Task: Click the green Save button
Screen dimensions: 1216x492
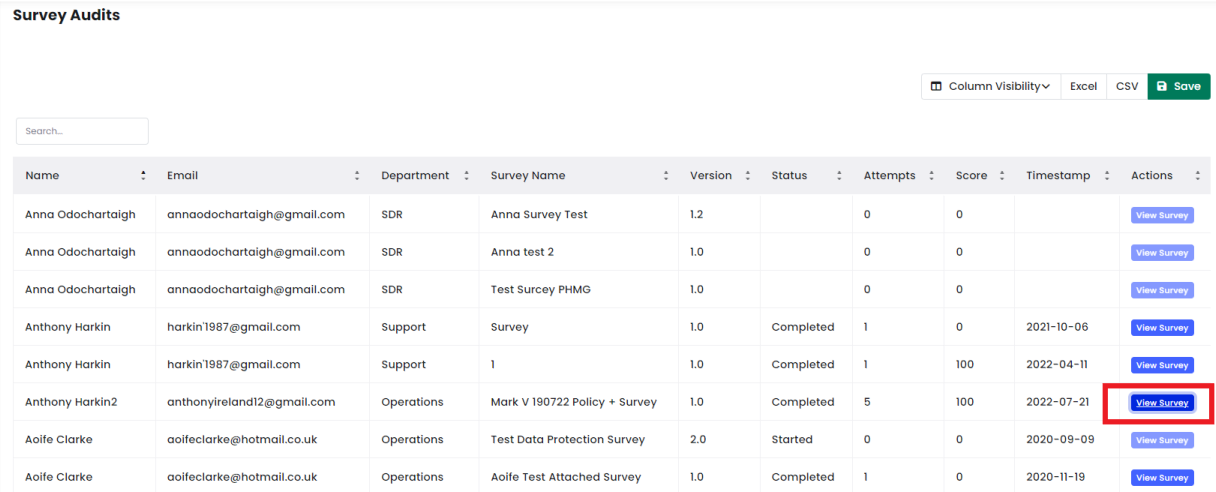Action: pyautogui.click(x=1179, y=87)
